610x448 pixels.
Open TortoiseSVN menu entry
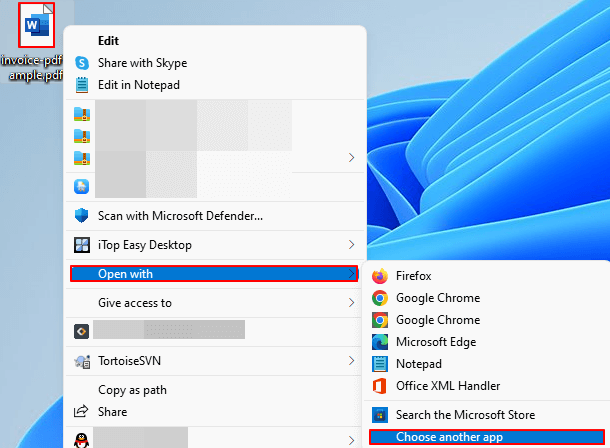pos(216,361)
